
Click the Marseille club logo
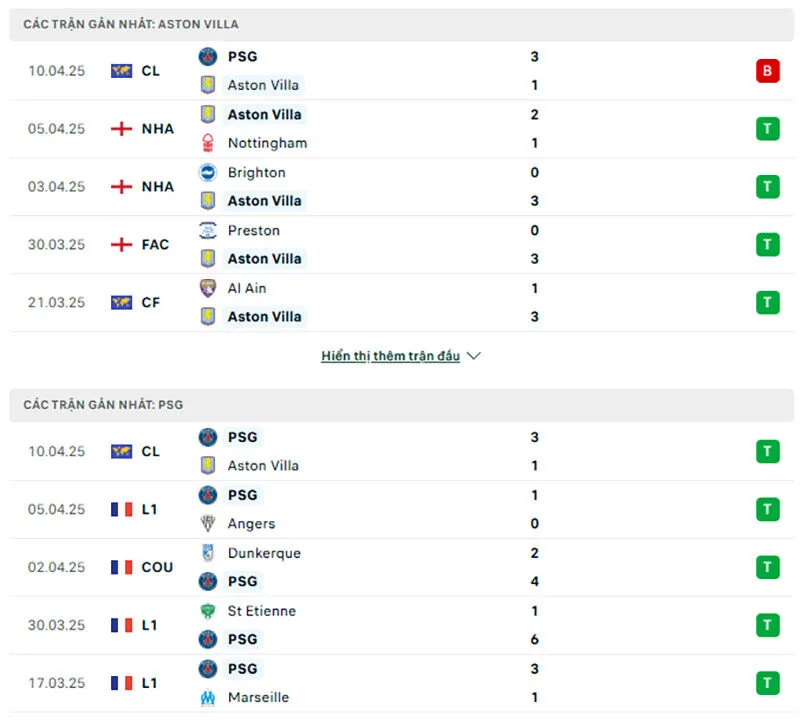pyautogui.click(x=208, y=697)
